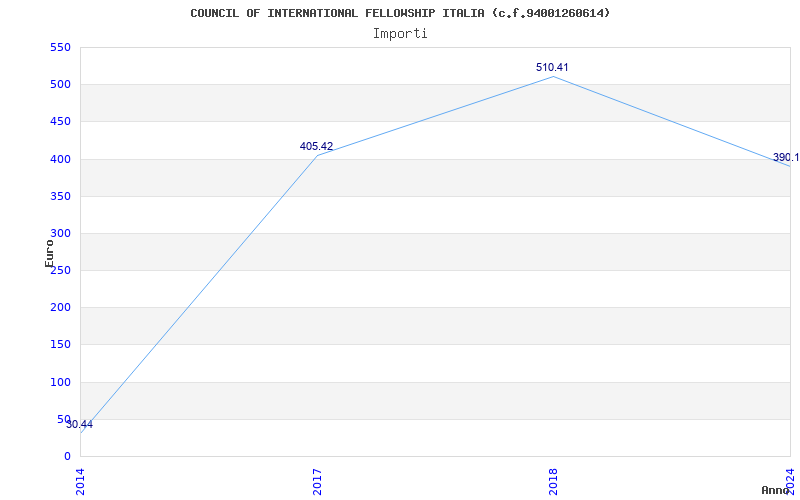Select the 390.1 data label
Viewport: 800px width, 500px height.
click(786, 158)
